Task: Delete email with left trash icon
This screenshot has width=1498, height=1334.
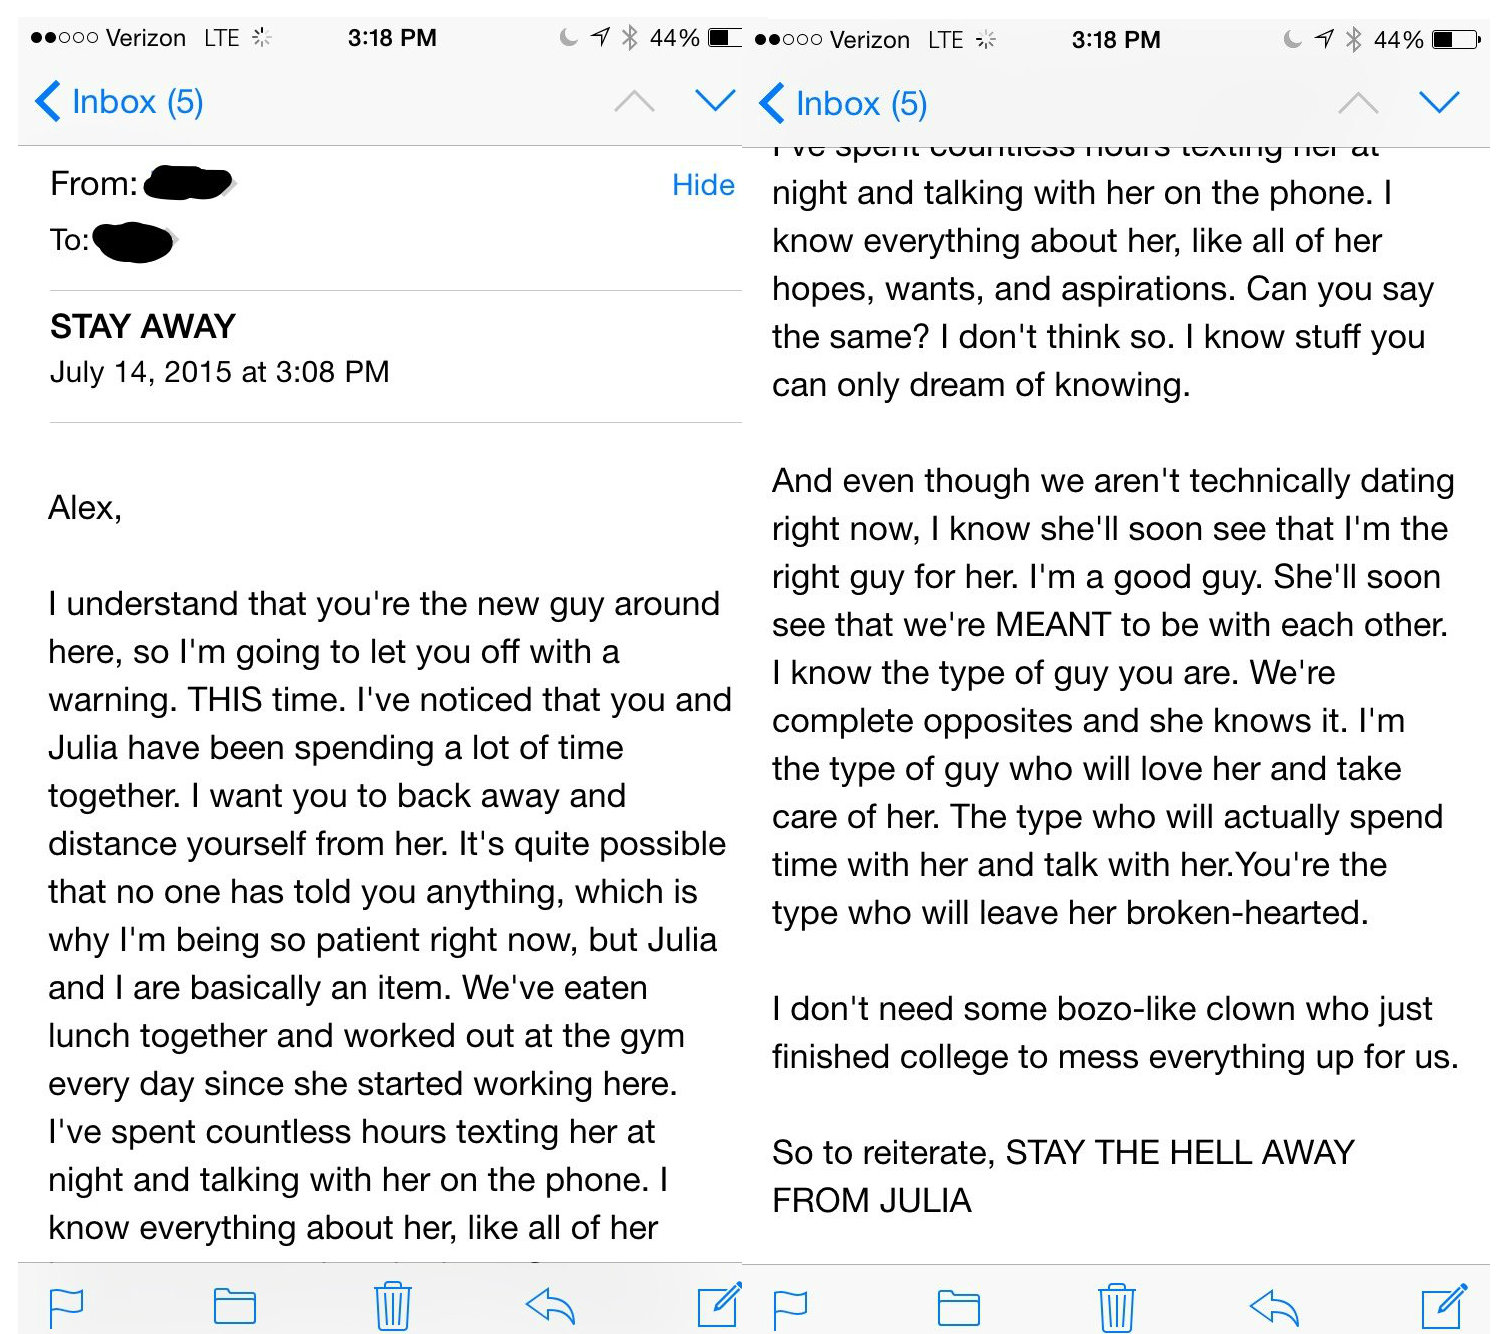Action: (x=392, y=1306)
